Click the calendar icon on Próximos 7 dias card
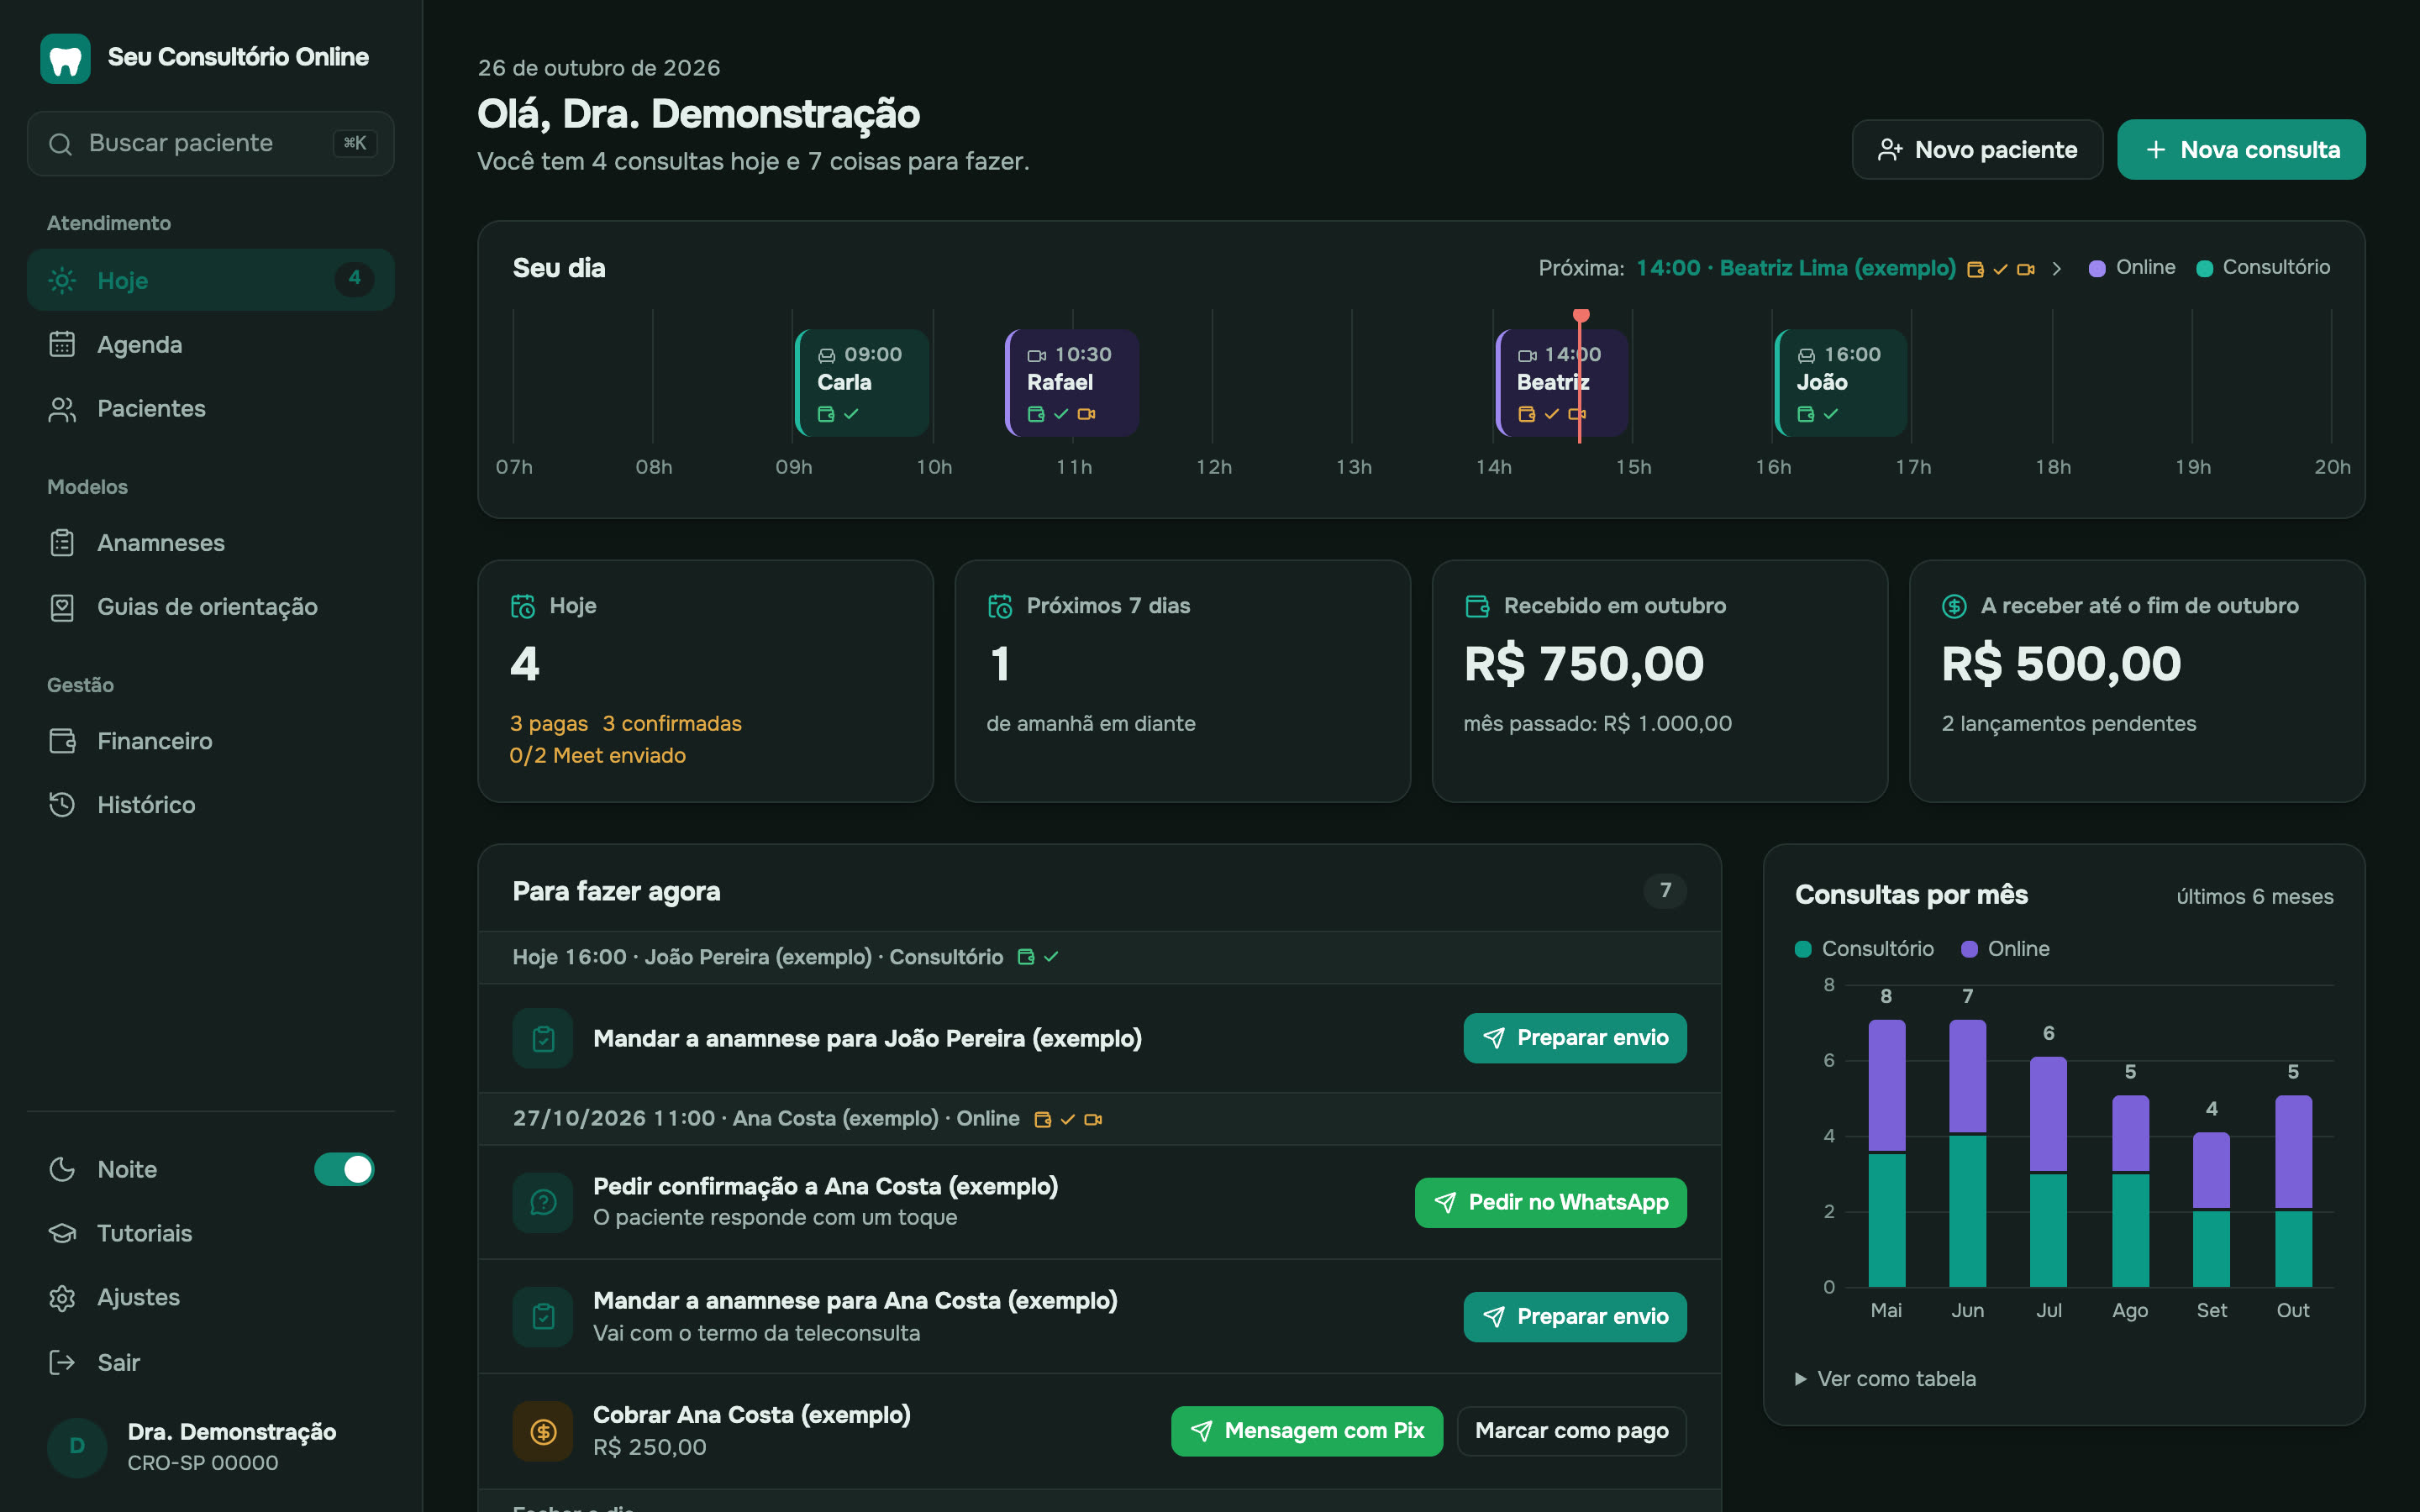 pyautogui.click(x=1000, y=606)
